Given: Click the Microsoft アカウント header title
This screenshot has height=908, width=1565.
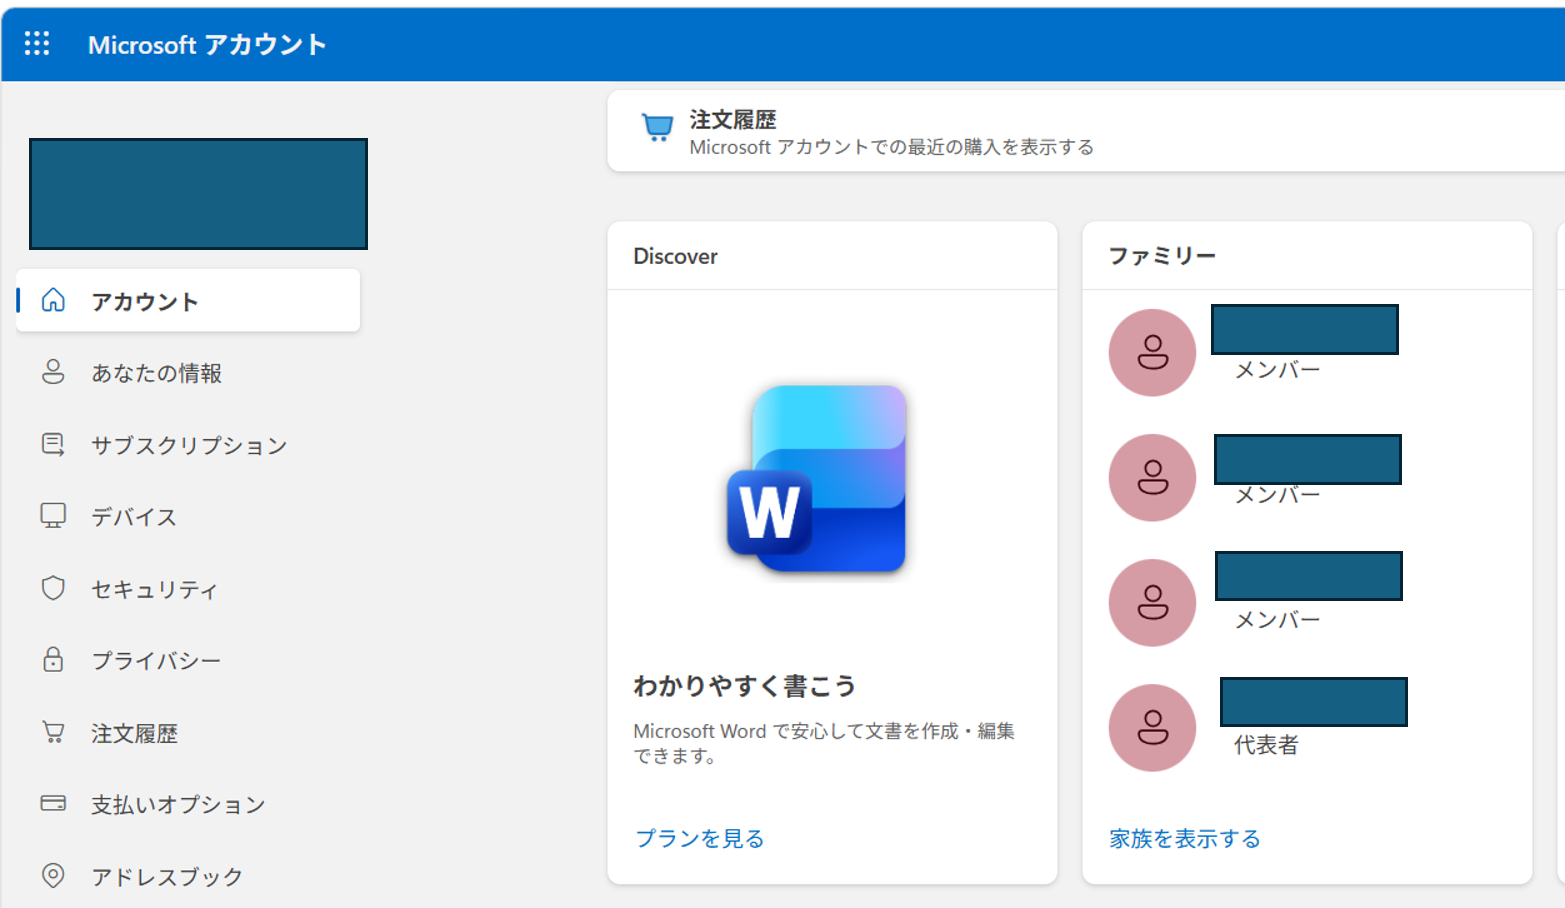Looking at the screenshot, I should pyautogui.click(x=207, y=44).
